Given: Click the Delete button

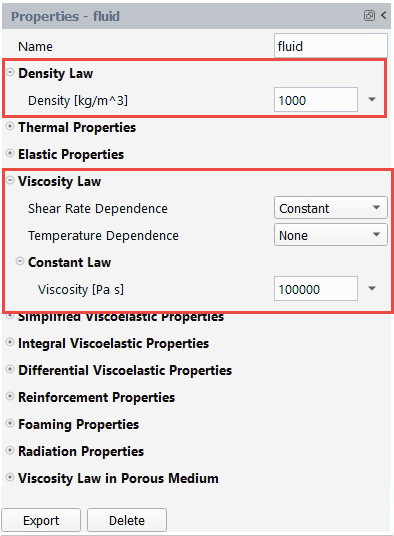Looking at the screenshot, I should click(x=127, y=520).
